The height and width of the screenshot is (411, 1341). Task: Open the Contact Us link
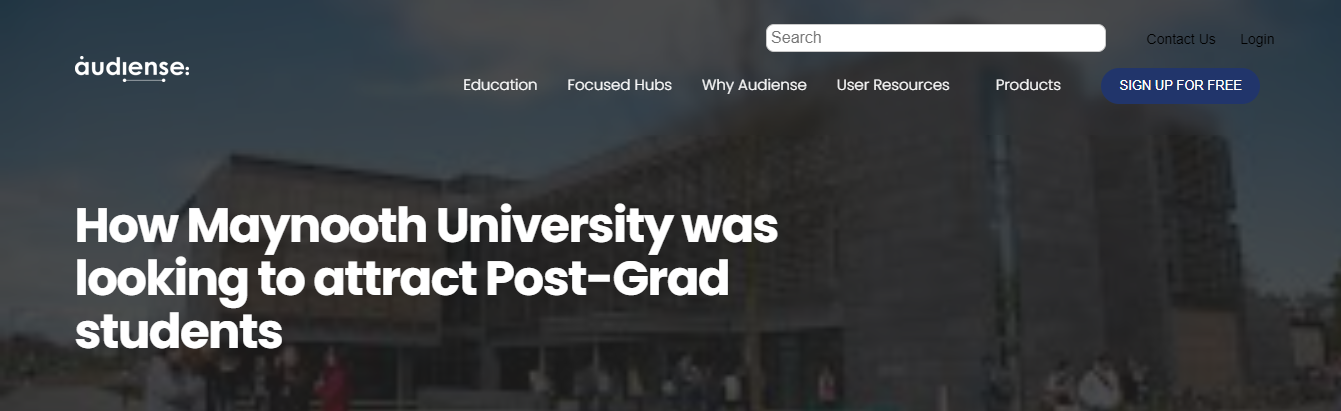1181,39
